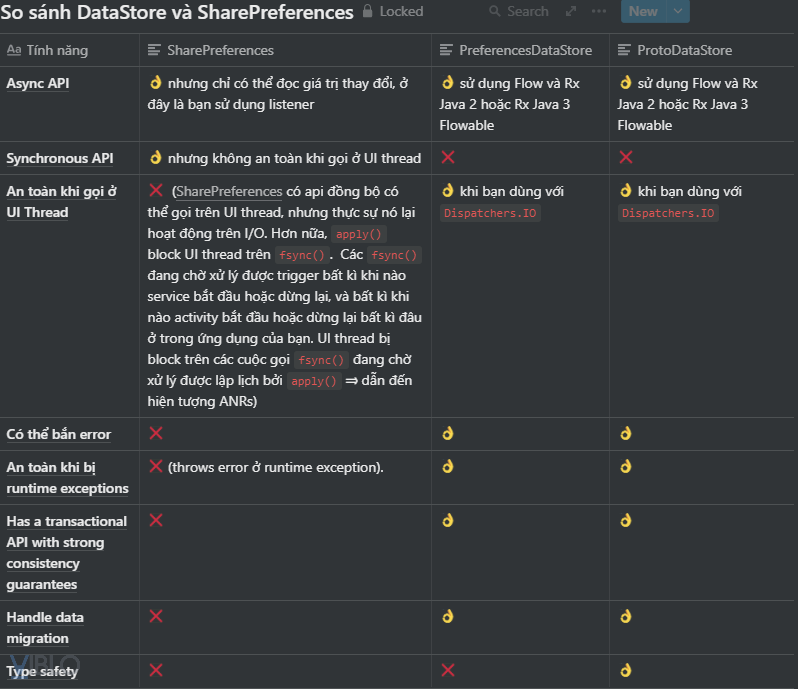Screen dimensions: 798x689
Task: Click the New button
Action: pos(642,12)
